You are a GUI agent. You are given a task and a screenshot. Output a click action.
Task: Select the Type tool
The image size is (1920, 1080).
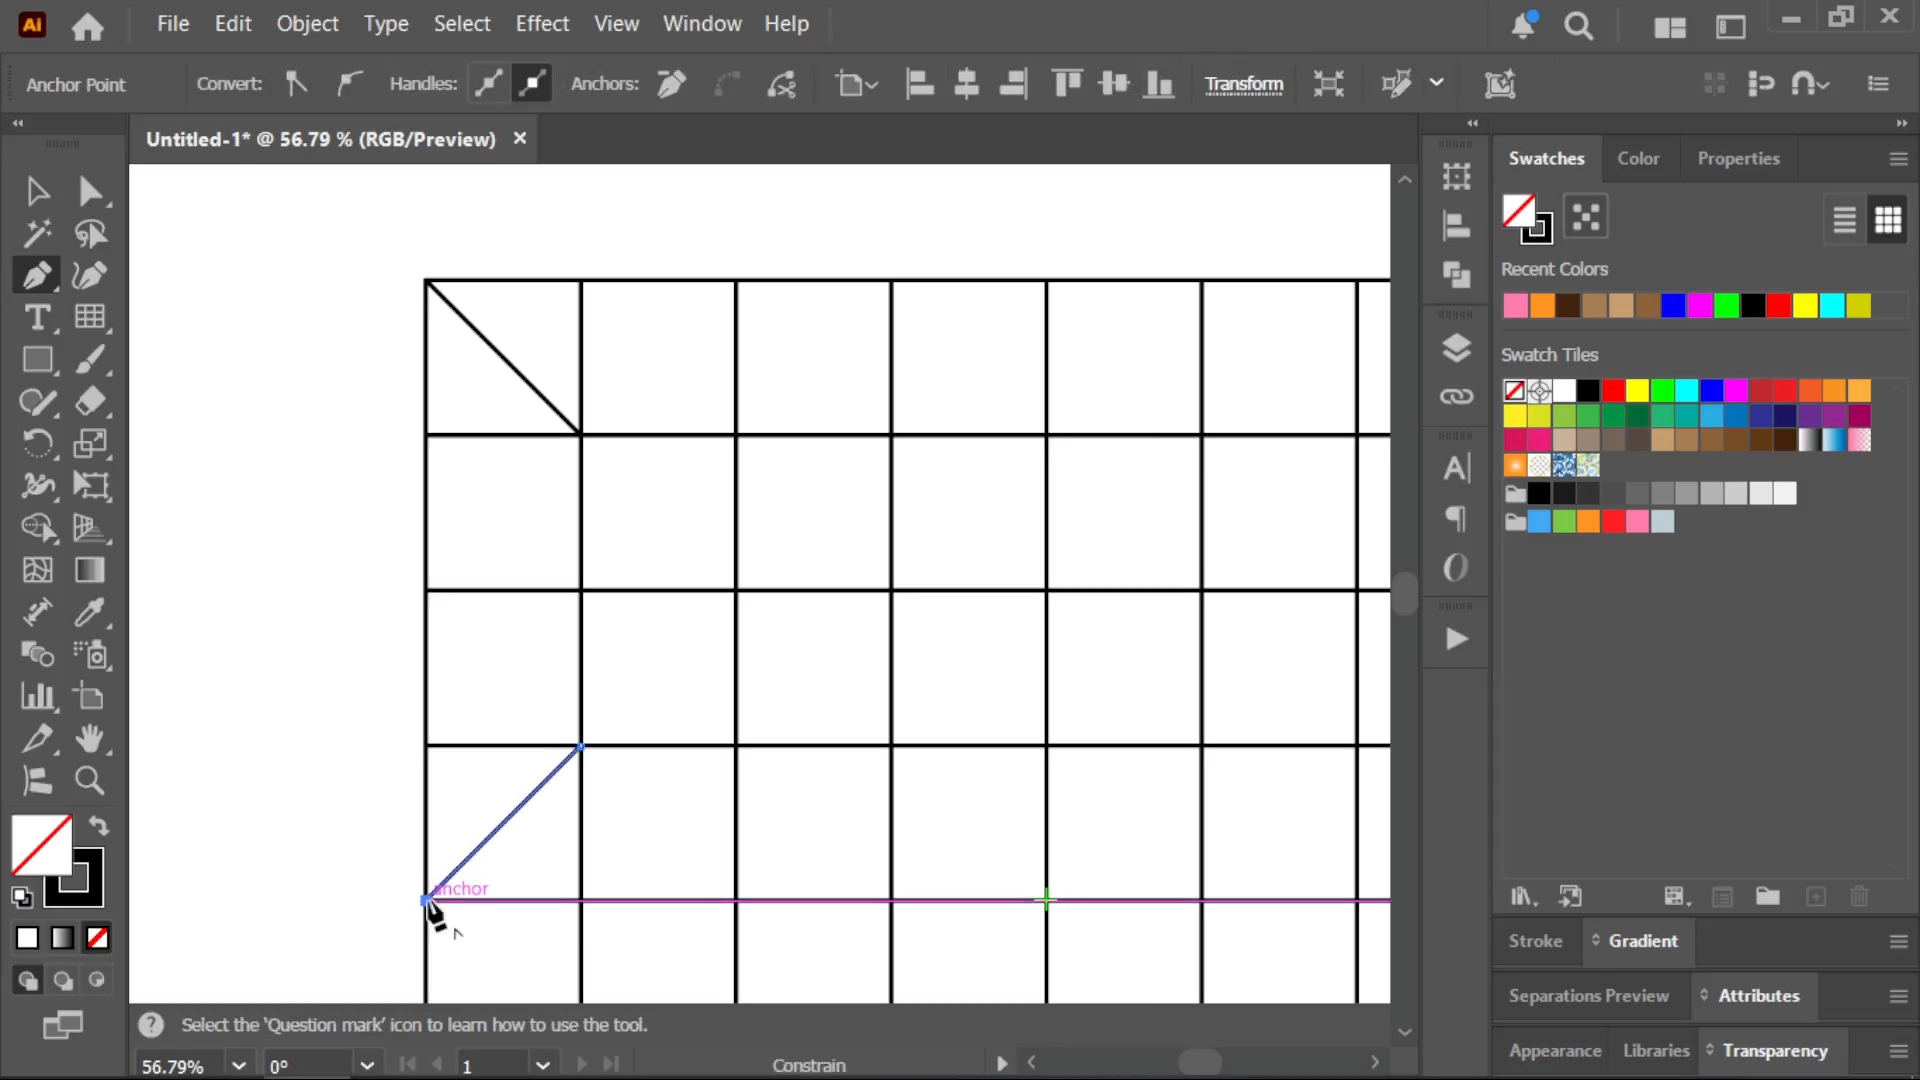point(37,317)
